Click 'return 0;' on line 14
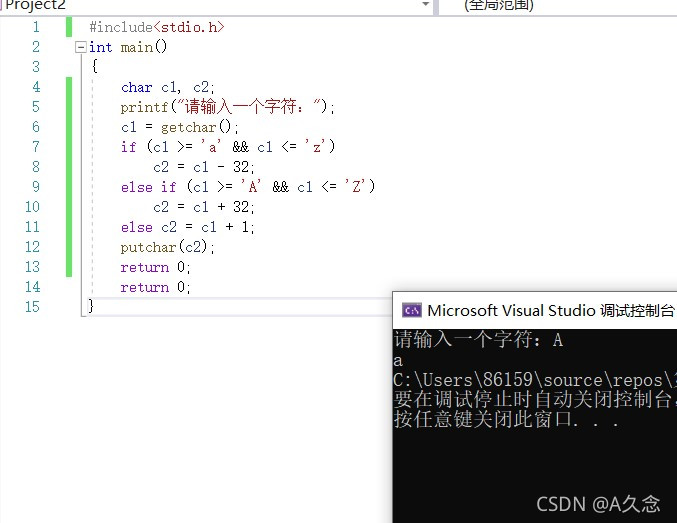Screen dimensions: 677x523 pyautogui.click(x=155, y=287)
